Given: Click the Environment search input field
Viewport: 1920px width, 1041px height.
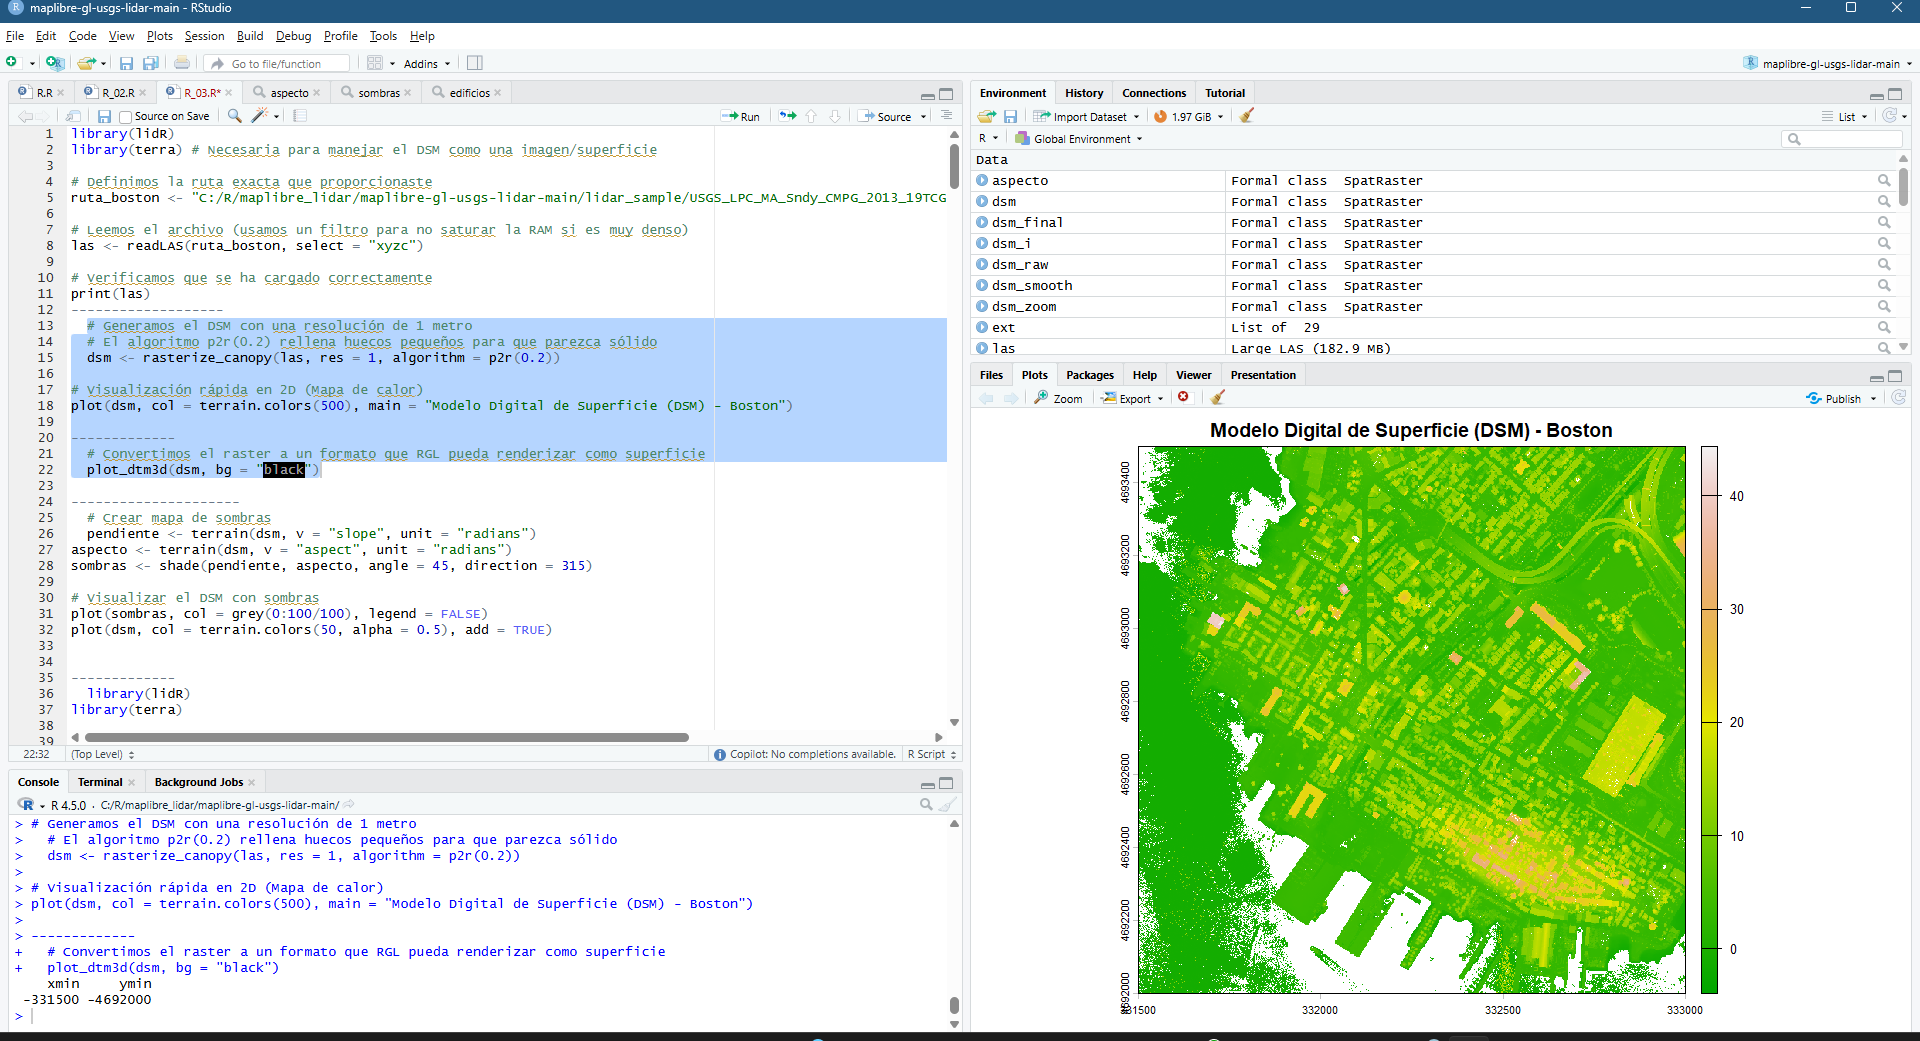Looking at the screenshot, I should point(1846,139).
